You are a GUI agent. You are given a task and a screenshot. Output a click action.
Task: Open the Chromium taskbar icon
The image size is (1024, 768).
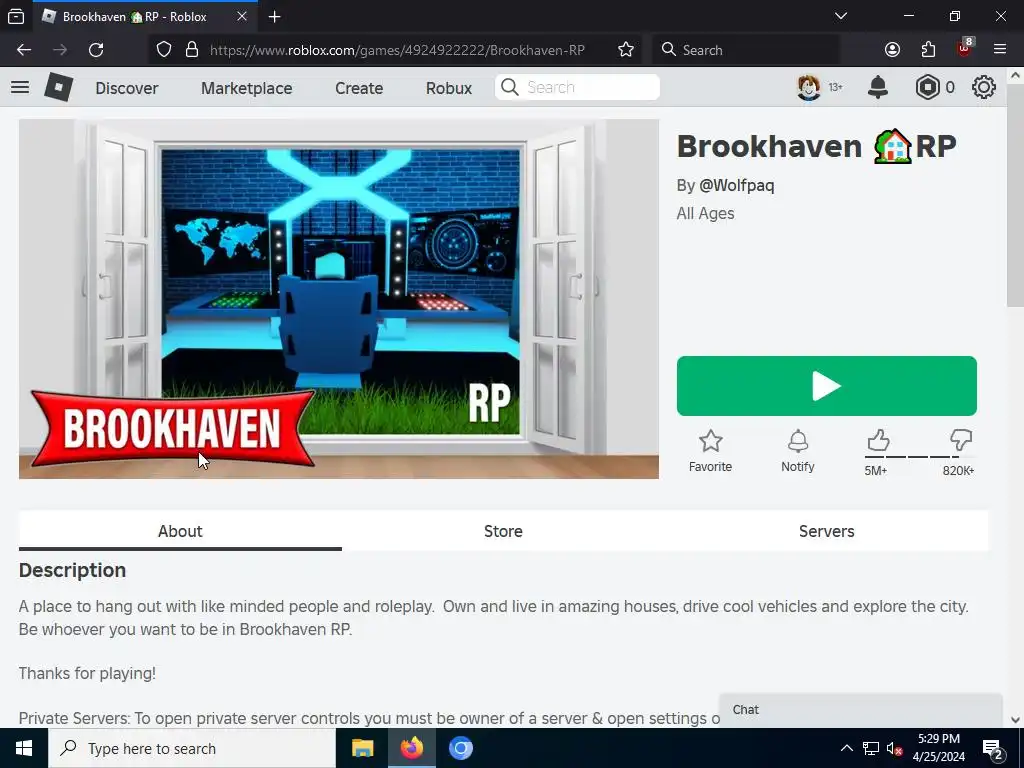click(x=460, y=748)
